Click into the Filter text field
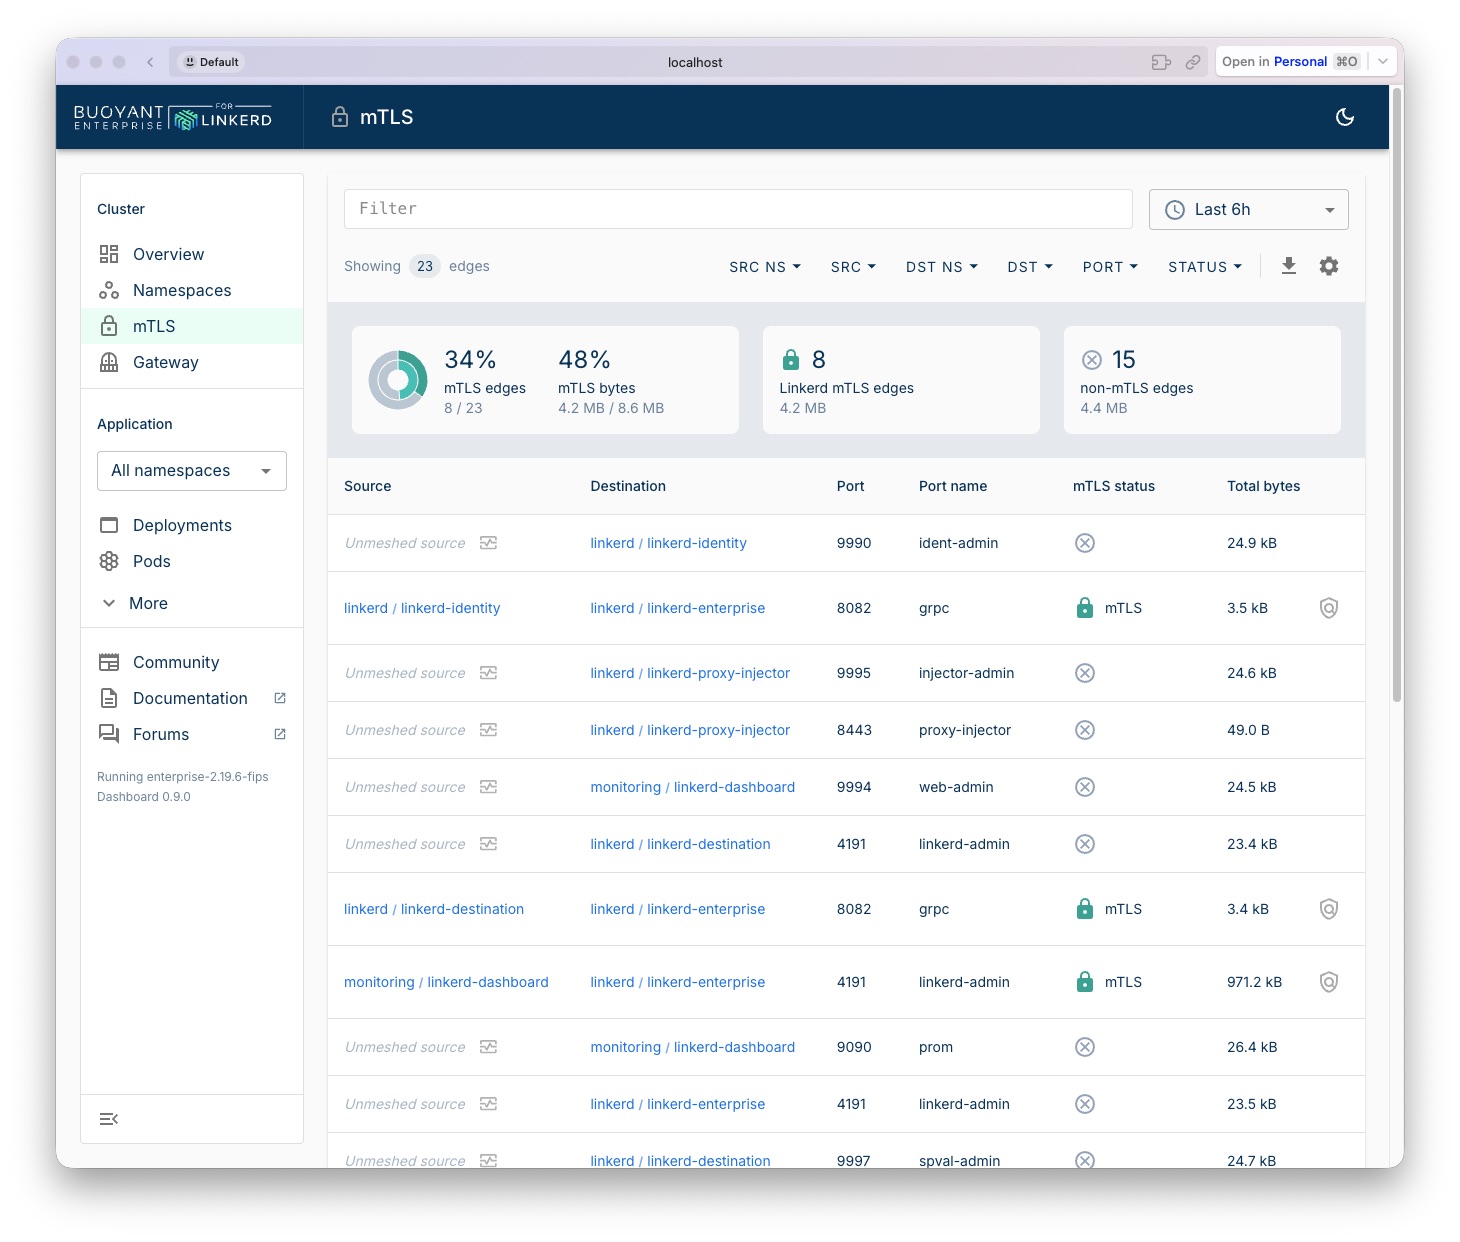The height and width of the screenshot is (1242, 1460). click(738, 209)
